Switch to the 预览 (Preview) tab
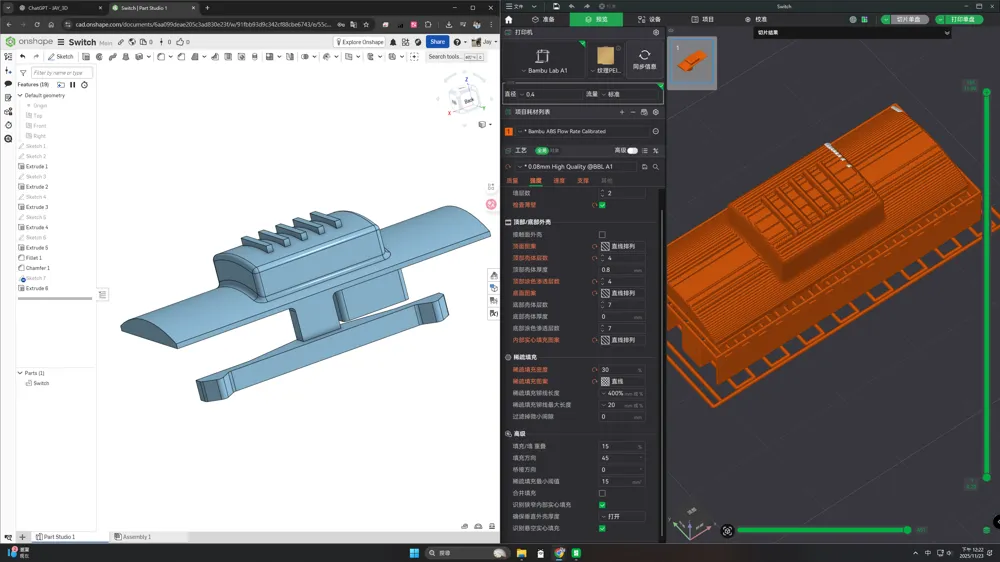This screenshot has height=562, width=1000. tap(598, 20)
